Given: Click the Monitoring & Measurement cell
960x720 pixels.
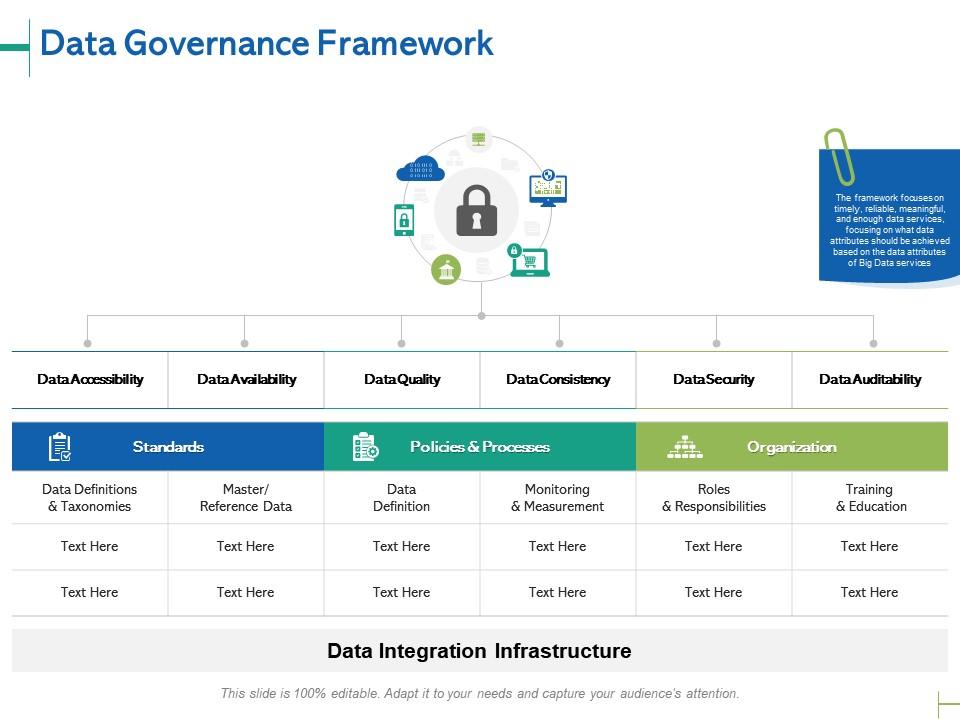Looking at the screenshot, I should [x=558, y=498].
